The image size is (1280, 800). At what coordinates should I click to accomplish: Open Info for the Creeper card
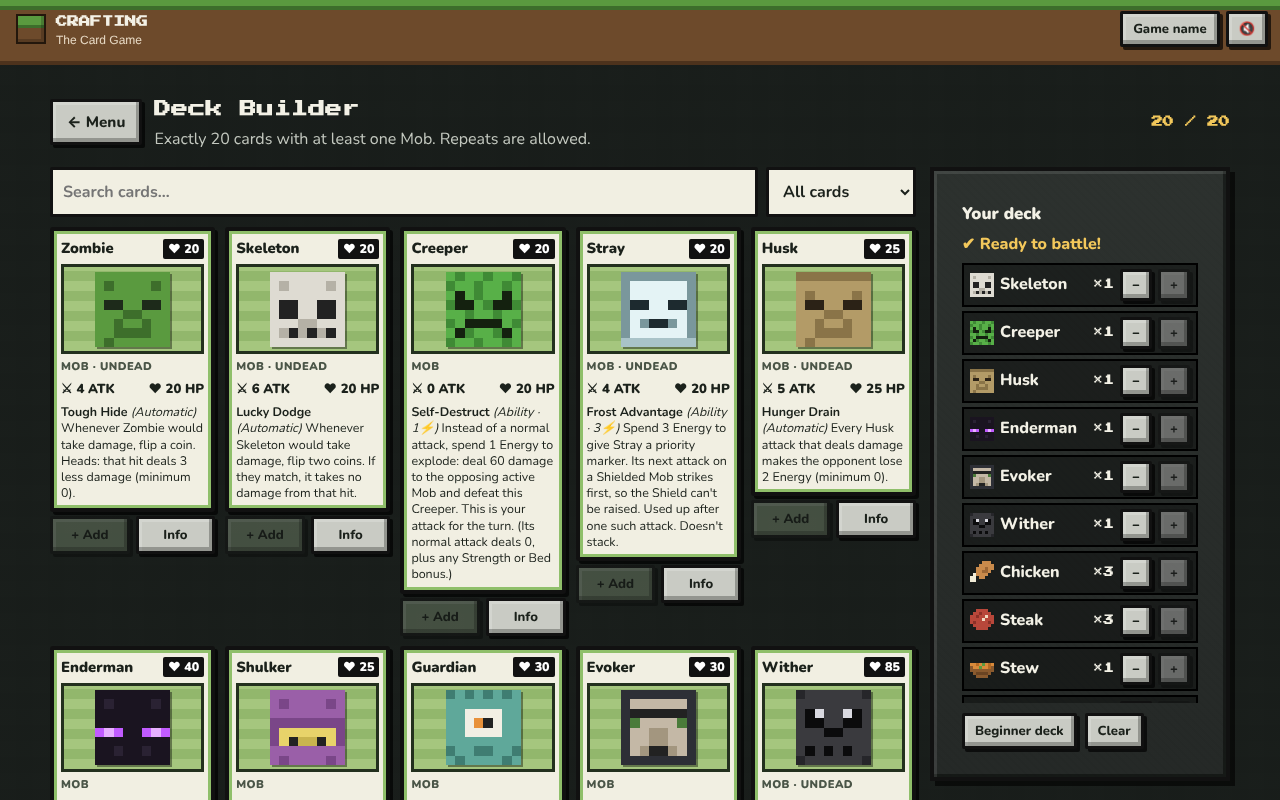(526, 617)
